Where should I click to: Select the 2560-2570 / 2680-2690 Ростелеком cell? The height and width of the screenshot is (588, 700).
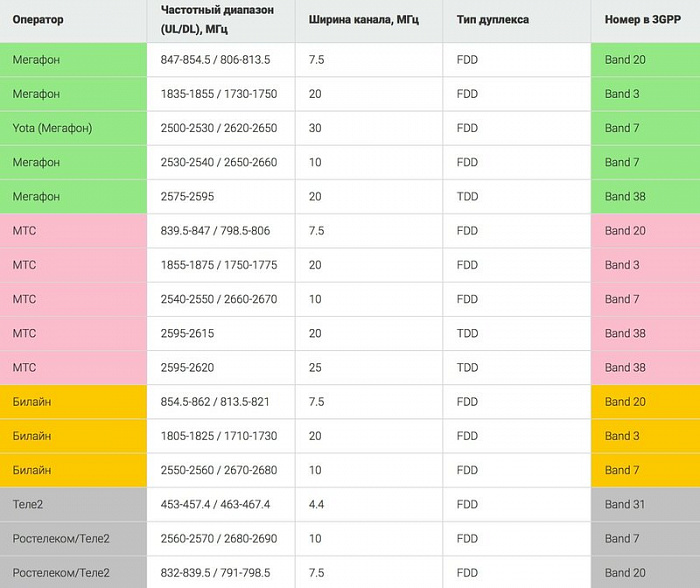click(x=221, y=538)
